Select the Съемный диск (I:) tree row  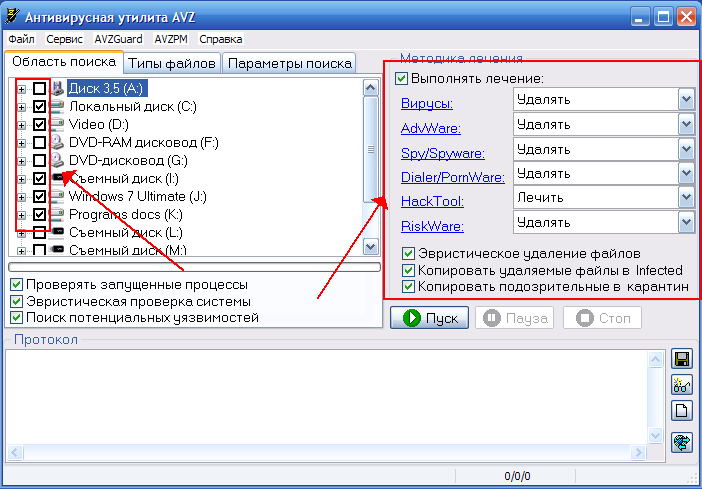(124, 178)
